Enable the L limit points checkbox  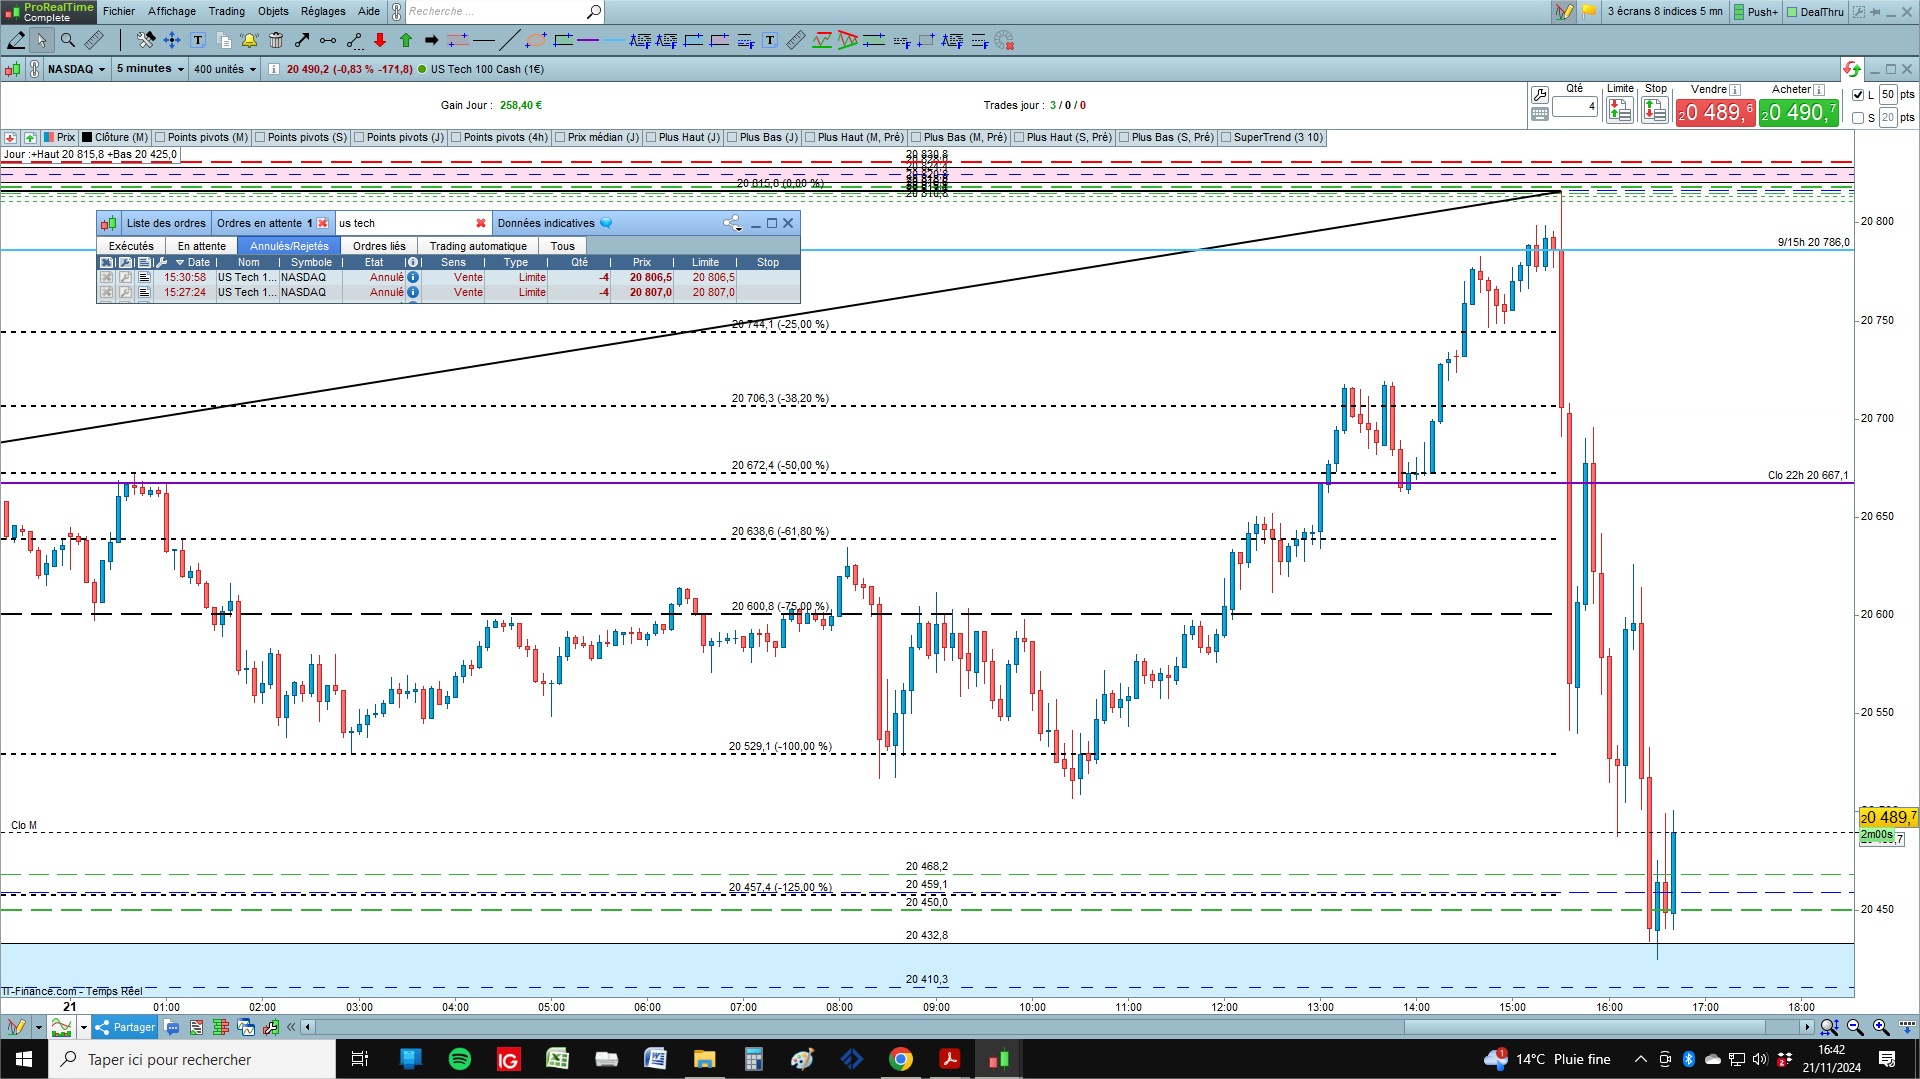[x=1858, y=95]
